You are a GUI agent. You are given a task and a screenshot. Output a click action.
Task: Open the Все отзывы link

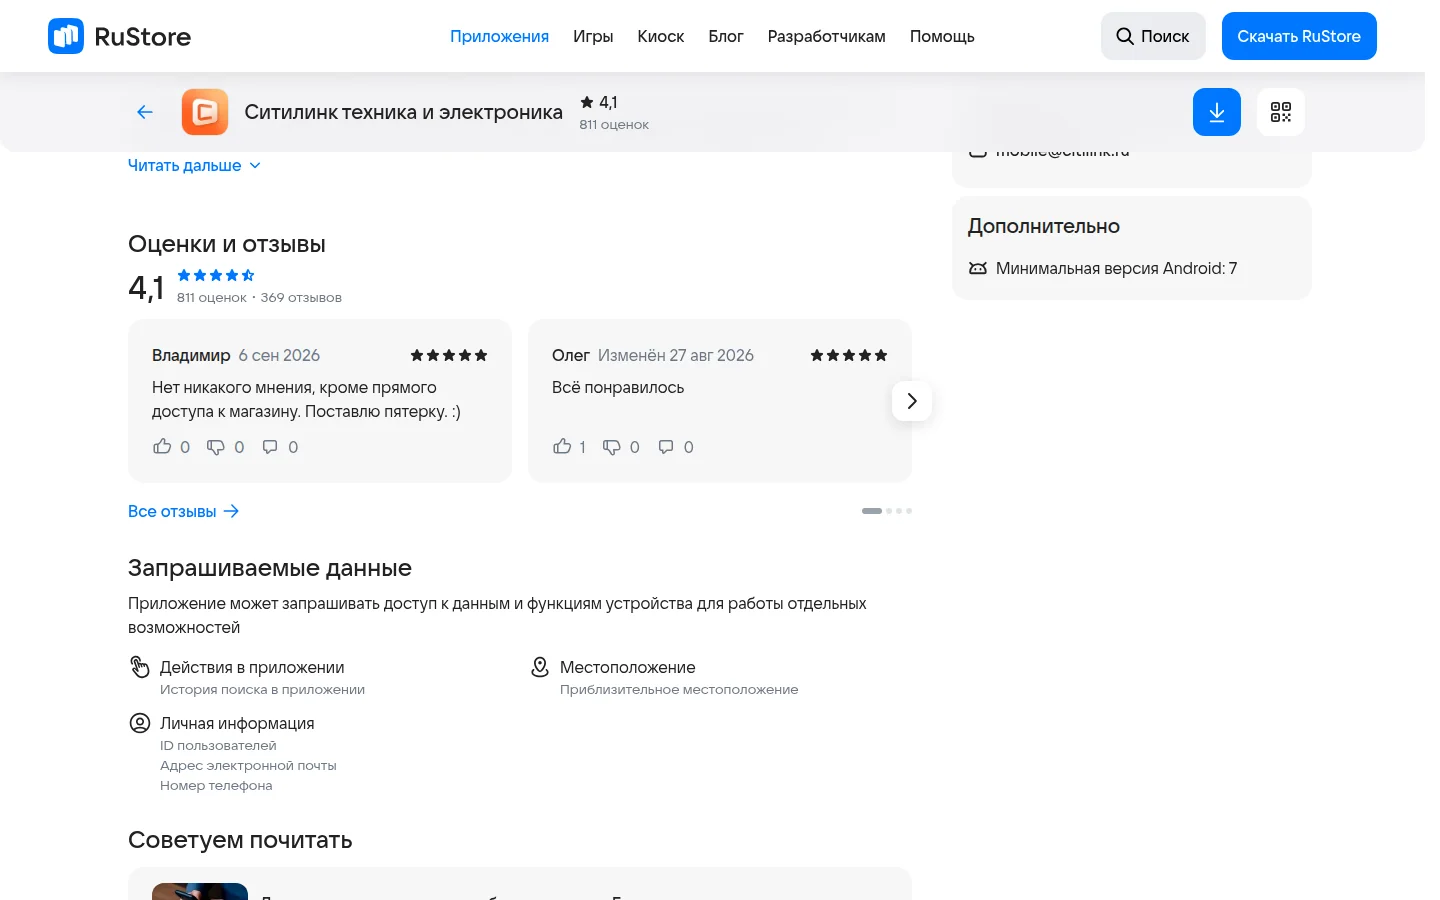click(x=184, y=511)
